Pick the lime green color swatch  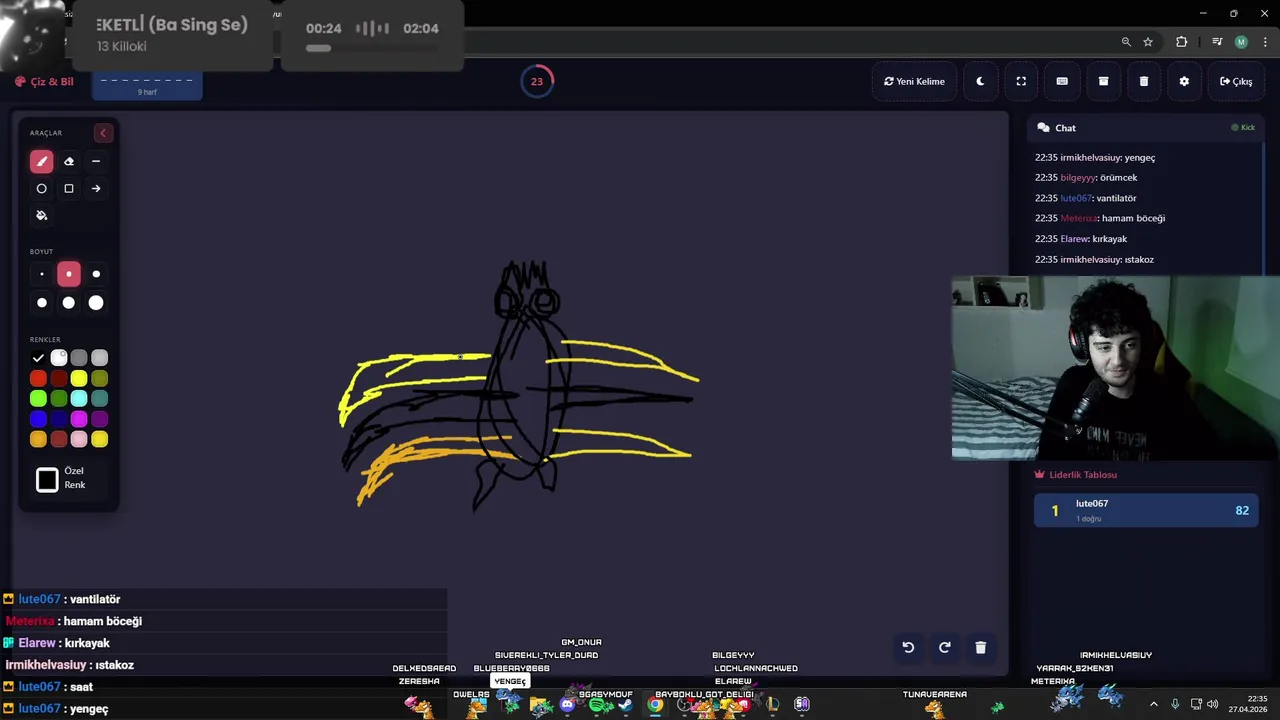click(38, 399)
